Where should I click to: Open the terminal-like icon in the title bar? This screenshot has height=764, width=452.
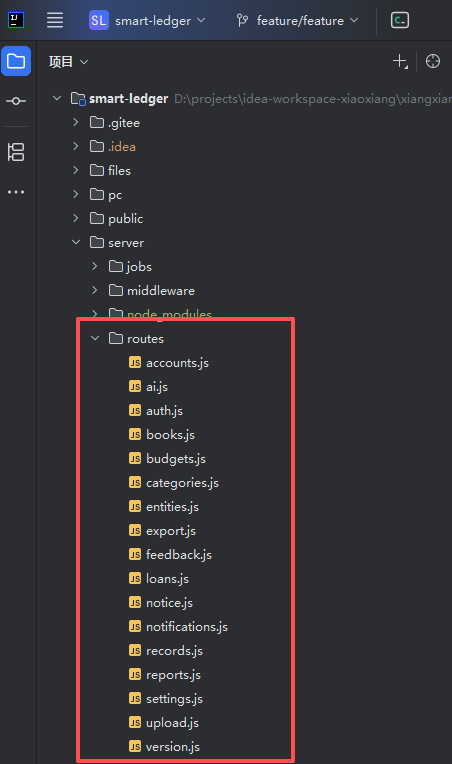point(400,20)
